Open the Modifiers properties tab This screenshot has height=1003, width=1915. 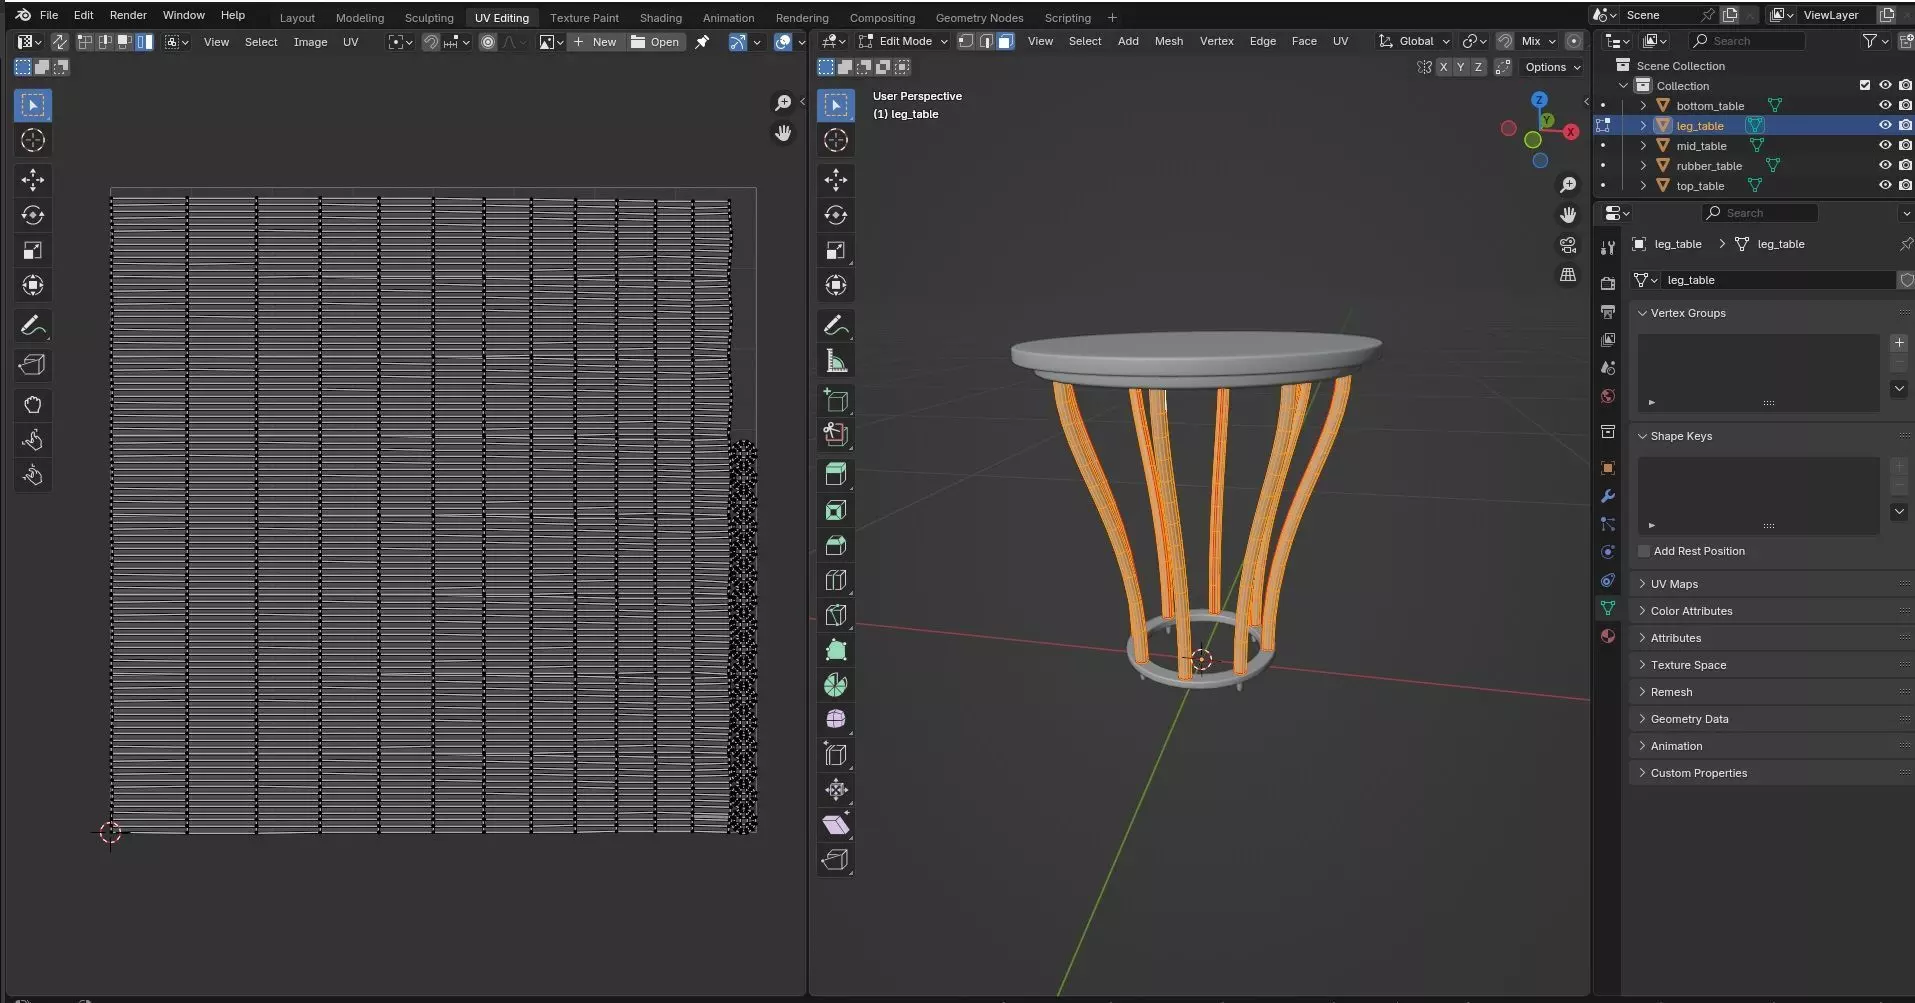1608,496
